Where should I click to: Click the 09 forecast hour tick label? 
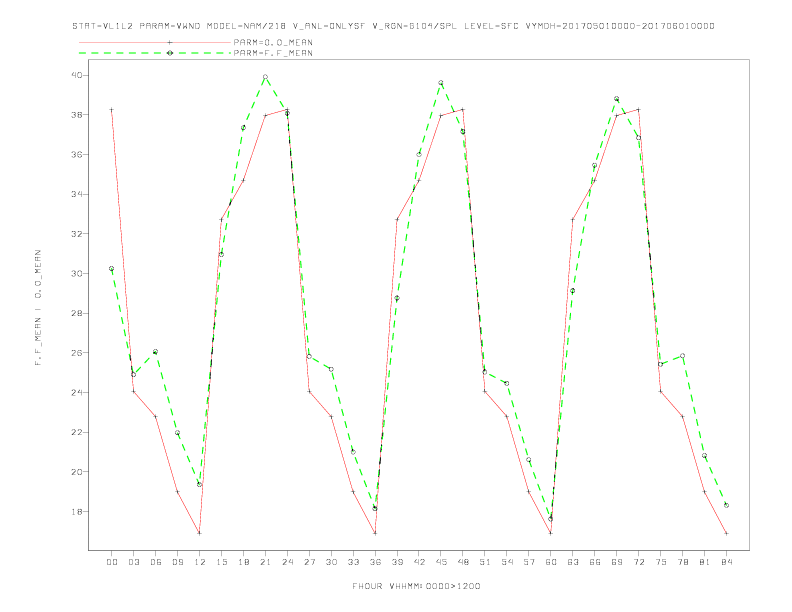click(177, 562)
